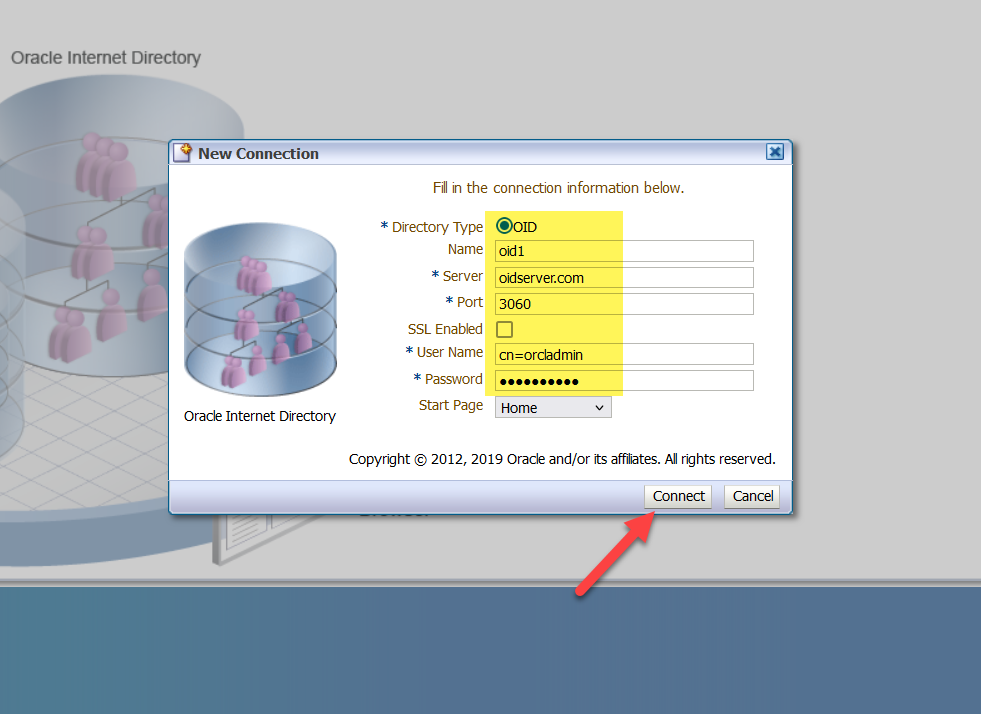The width and height of the screenshot is (981, 714).
Task: Click the User Name input field
Action: coord(624,354)
